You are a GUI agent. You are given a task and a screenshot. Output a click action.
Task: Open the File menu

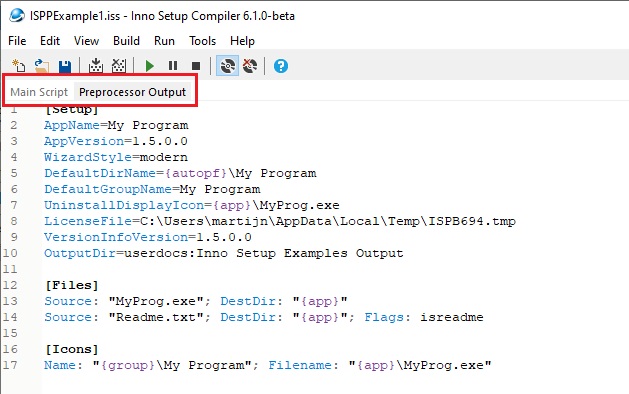[x=17, y=41]
